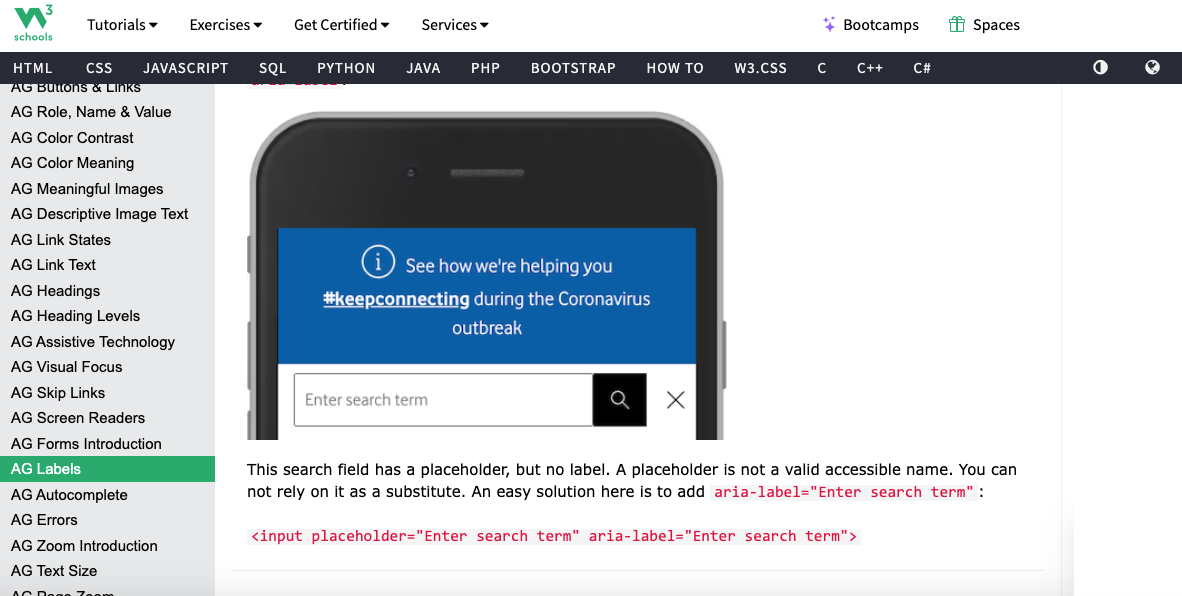
Task: Open Spaces via the gift icon
Action: 954,23
